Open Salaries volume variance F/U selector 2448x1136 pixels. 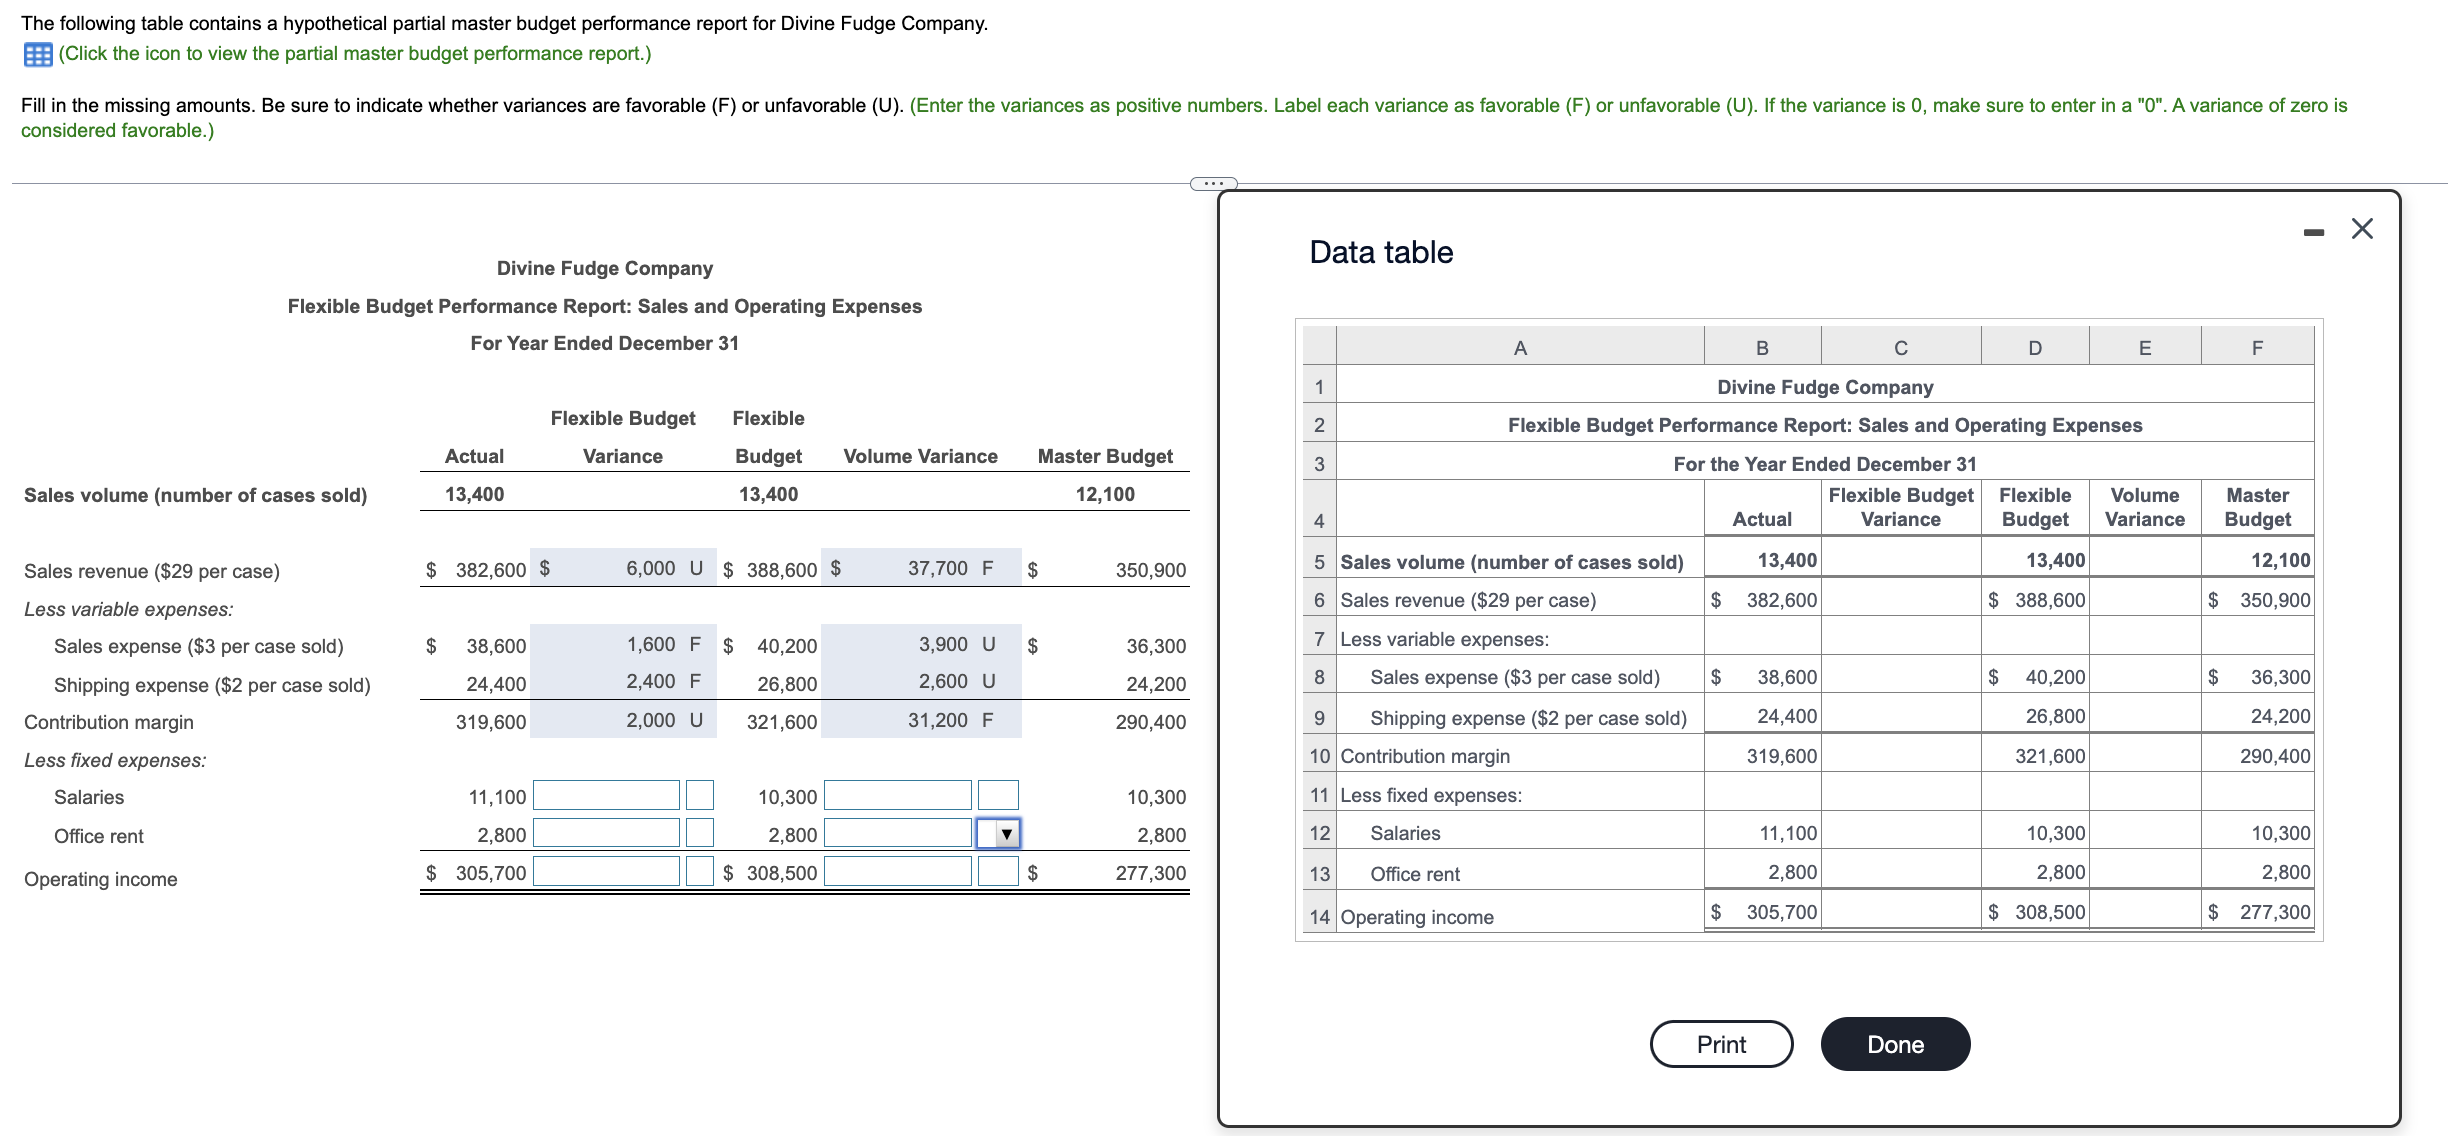998,796
